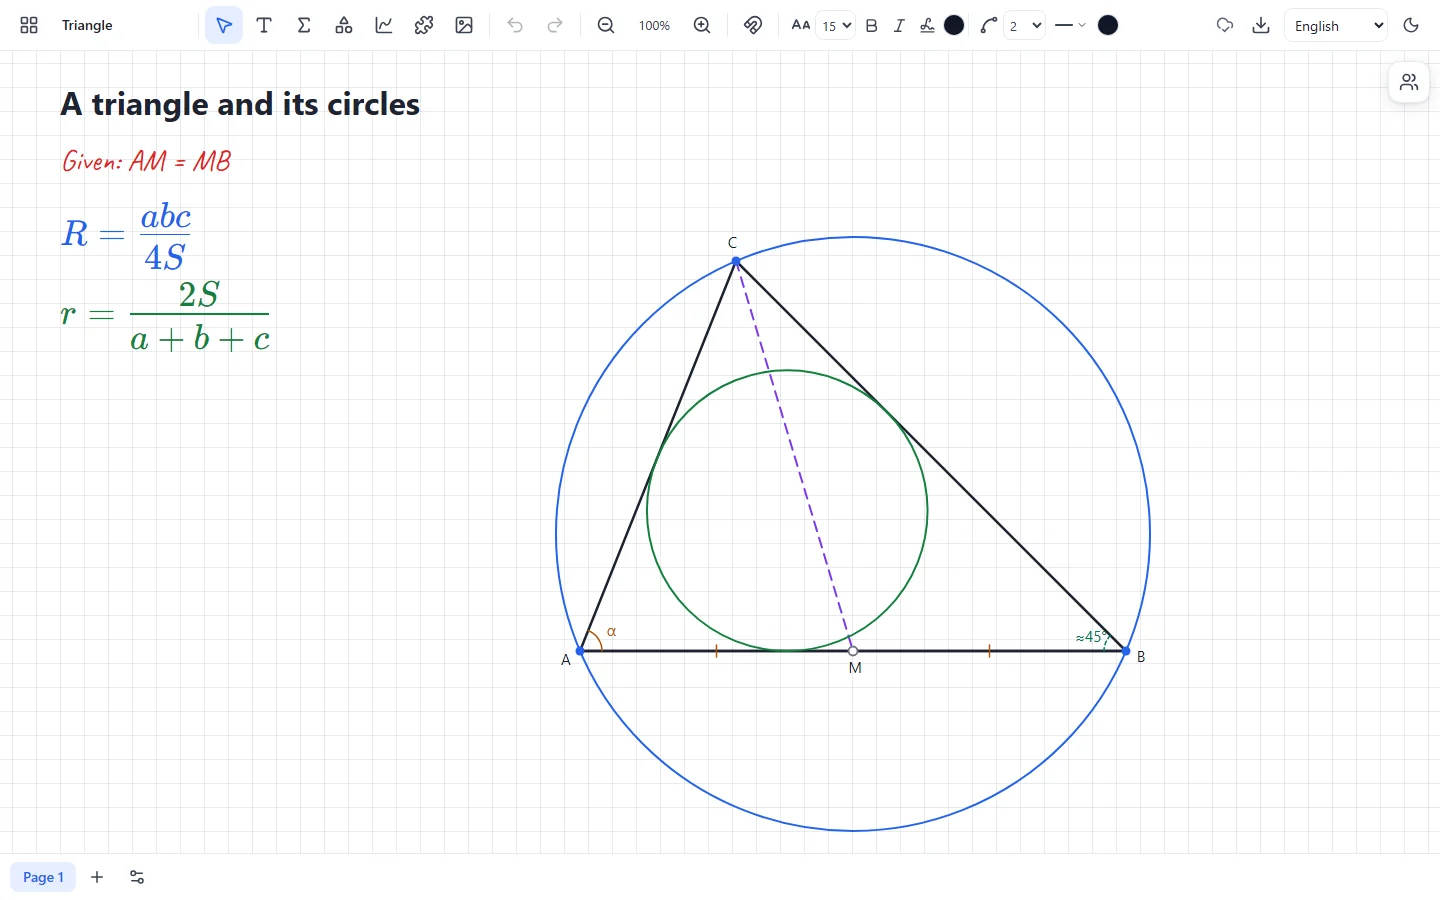Screen dimensions: 1440x900
Task: Zoom out with the minus magnifier
Action: [606, 25]
